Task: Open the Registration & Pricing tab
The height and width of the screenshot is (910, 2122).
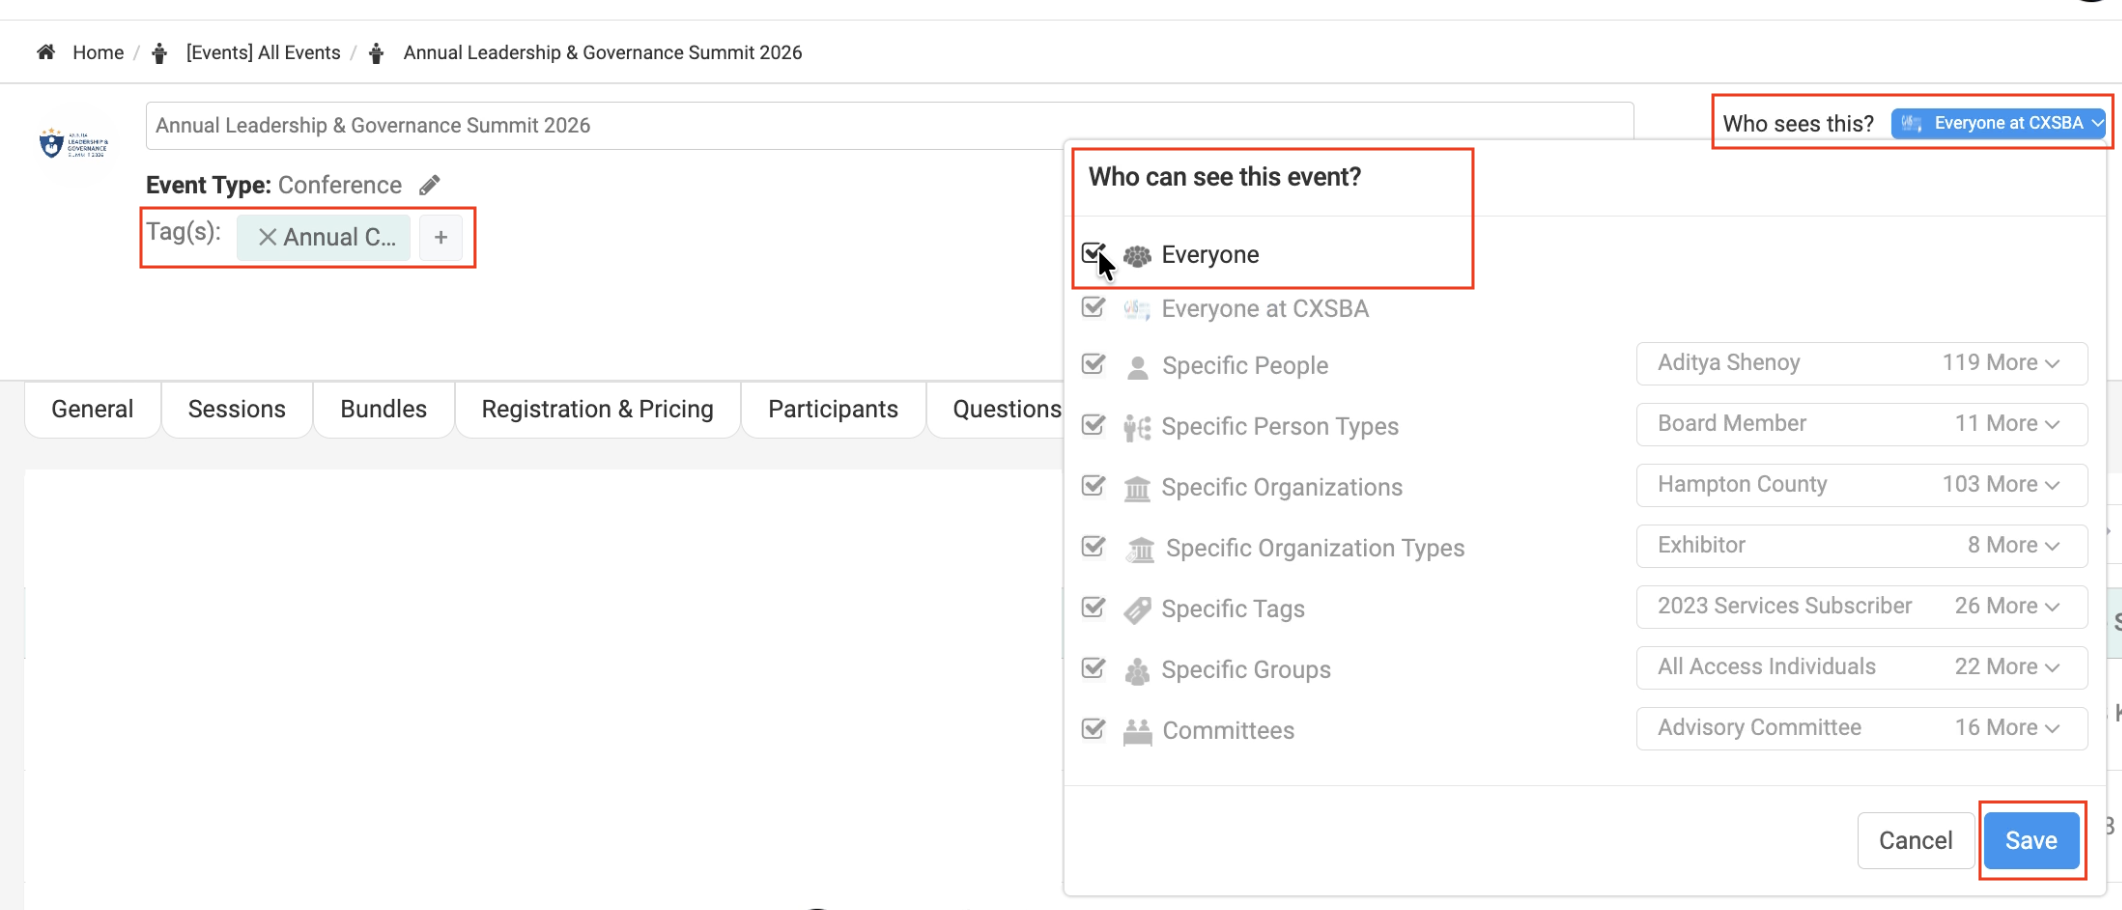Action: pos(597,409)
